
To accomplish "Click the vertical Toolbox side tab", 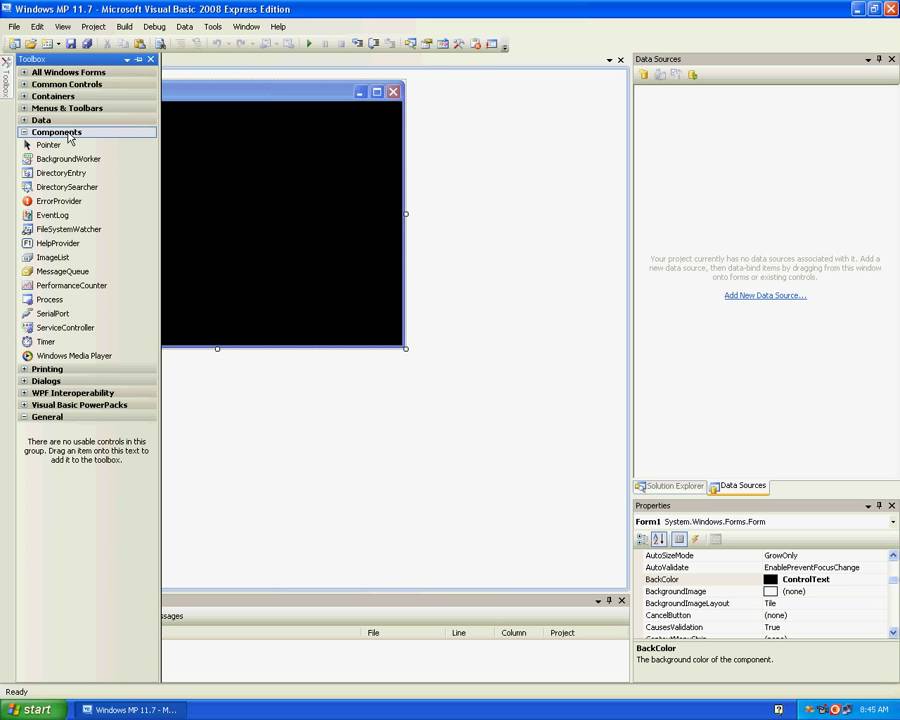I will click(x=6, y=78).
